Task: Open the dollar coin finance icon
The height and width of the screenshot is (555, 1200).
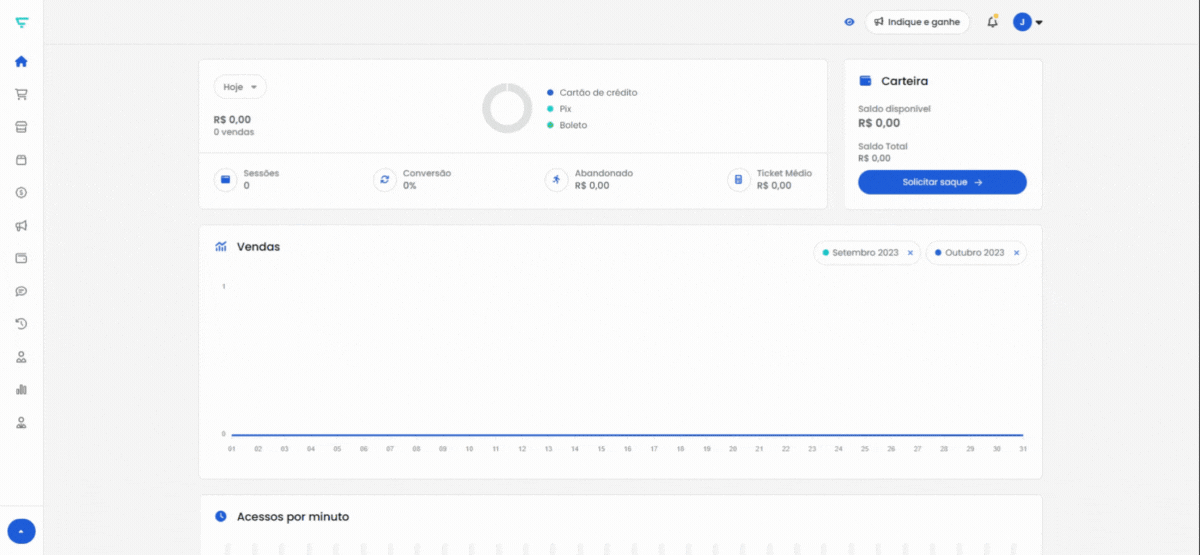Action: [x=21, y=192]
